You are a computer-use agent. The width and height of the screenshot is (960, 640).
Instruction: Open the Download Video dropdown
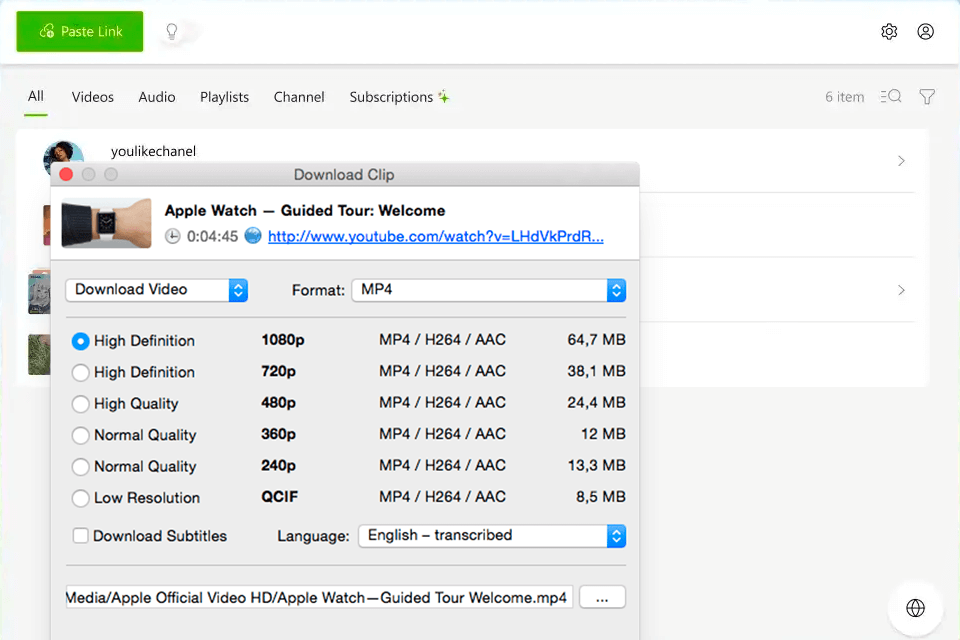(x=156, y=290)
